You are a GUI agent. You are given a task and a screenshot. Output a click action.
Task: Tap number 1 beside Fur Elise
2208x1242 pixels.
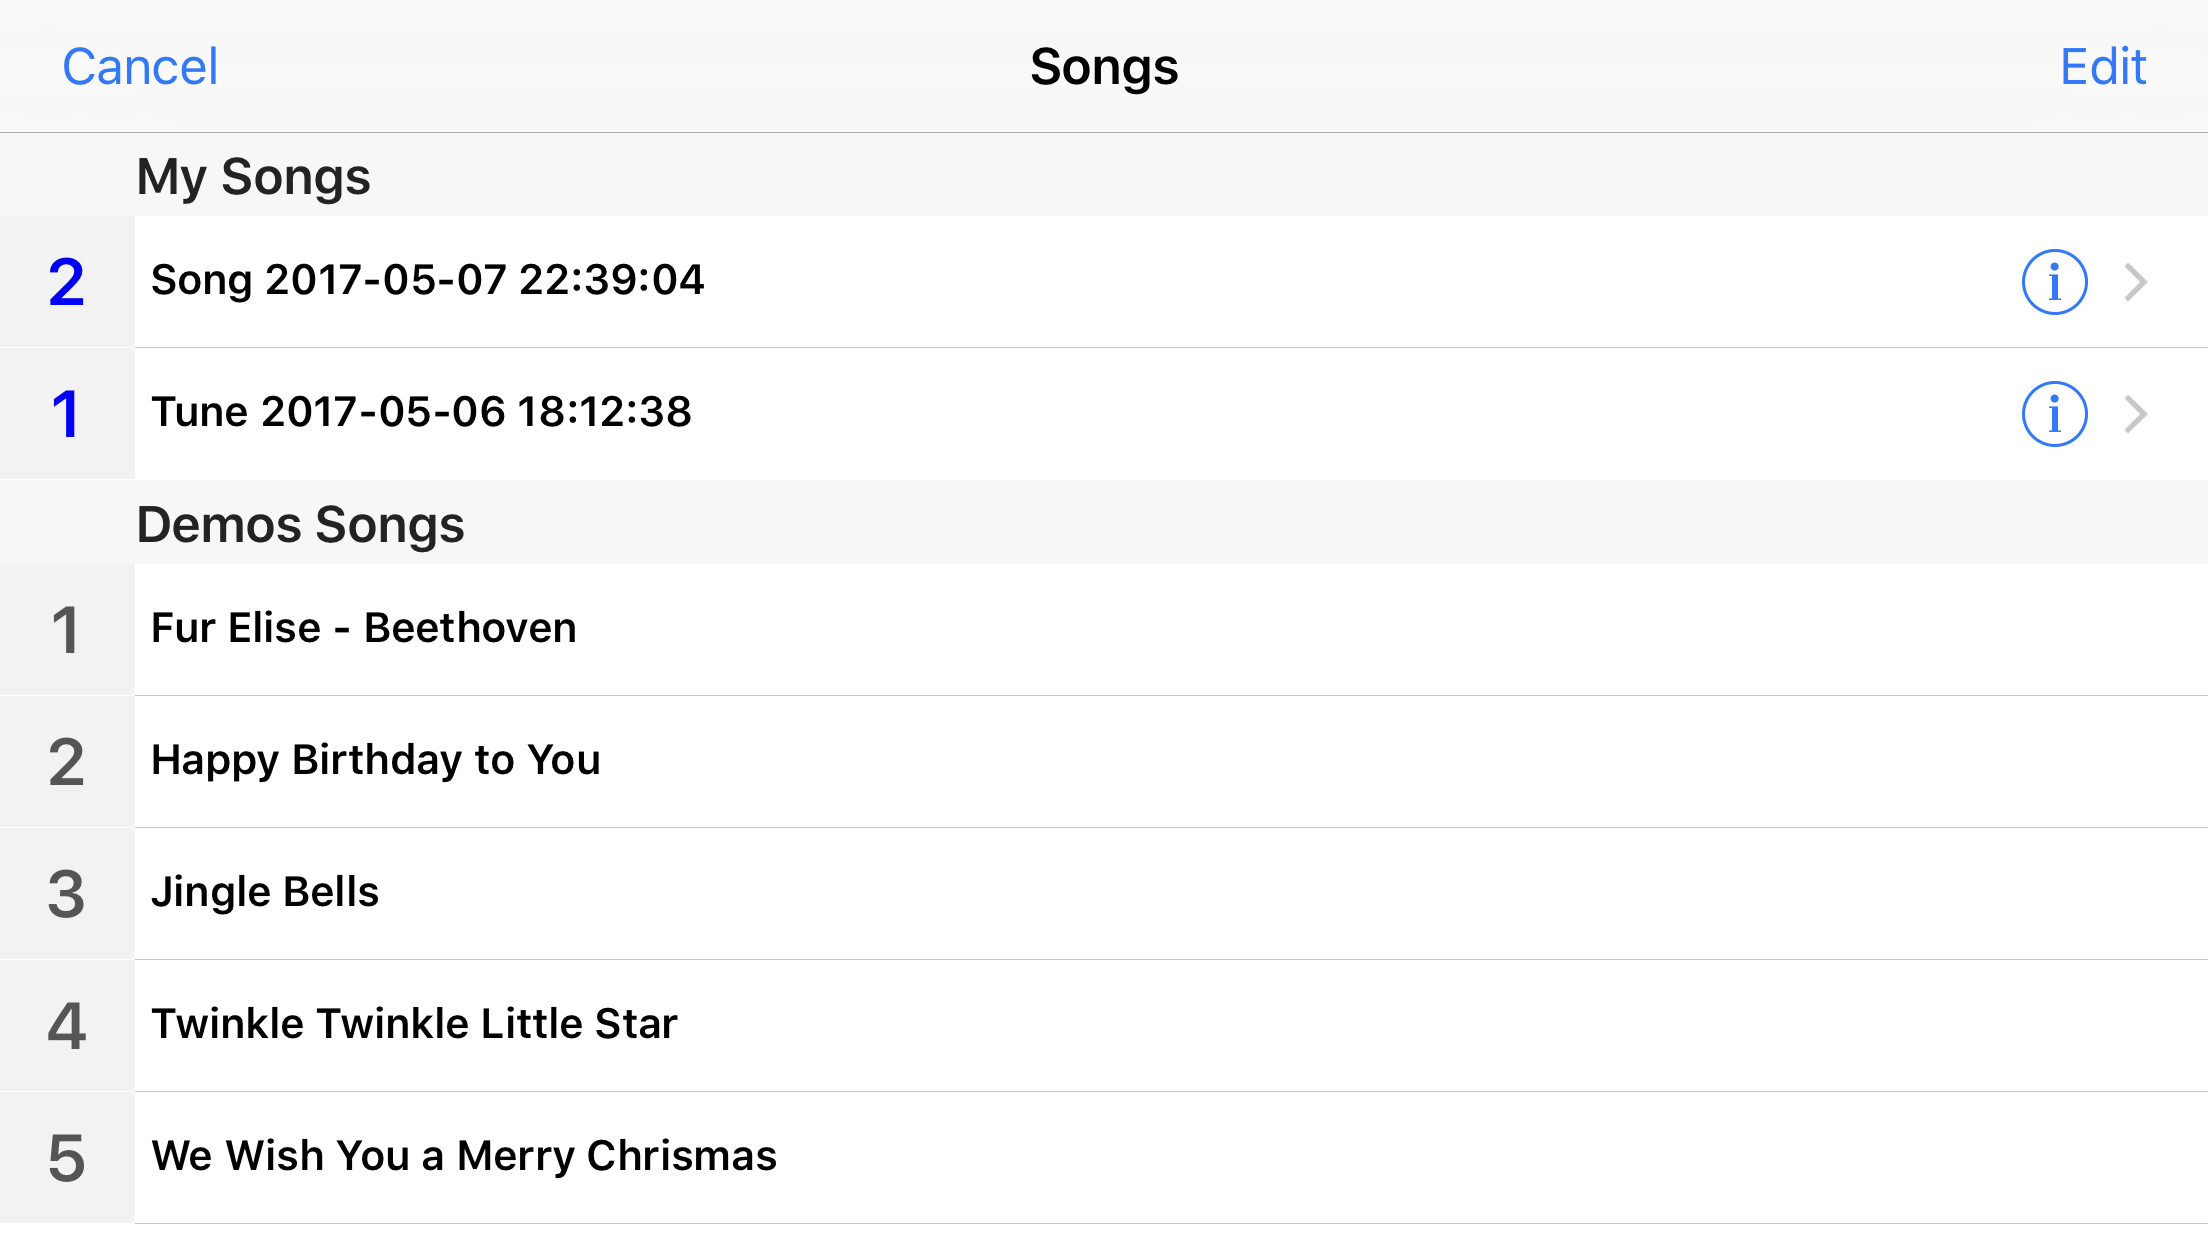(66, 630)
